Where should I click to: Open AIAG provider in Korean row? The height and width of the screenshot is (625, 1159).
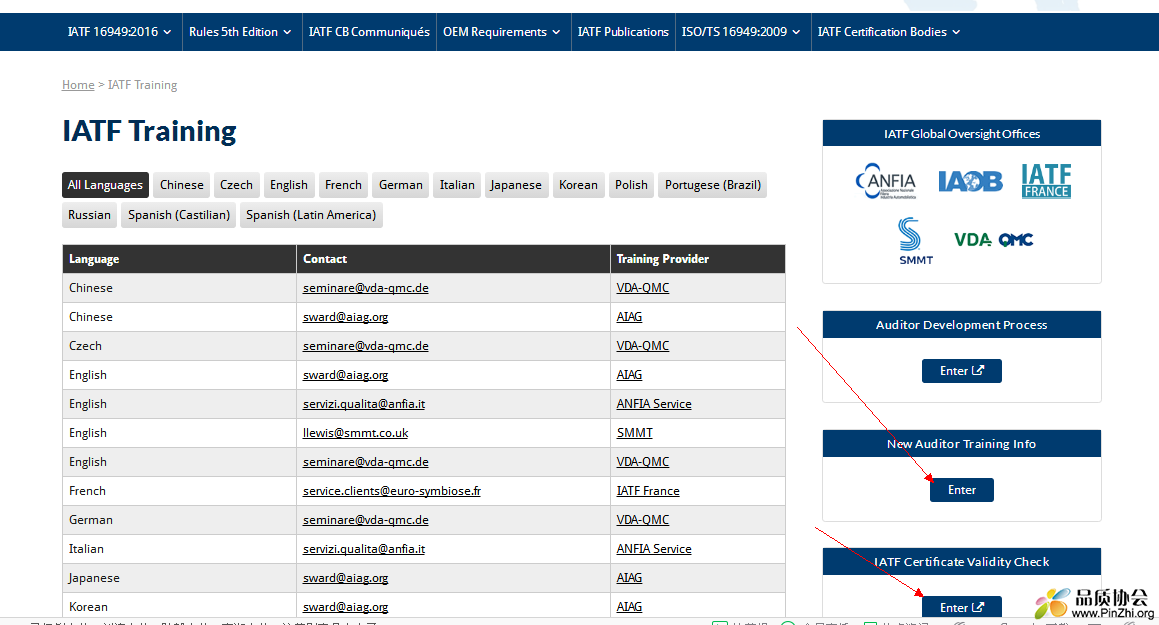(x=629, y=607)
